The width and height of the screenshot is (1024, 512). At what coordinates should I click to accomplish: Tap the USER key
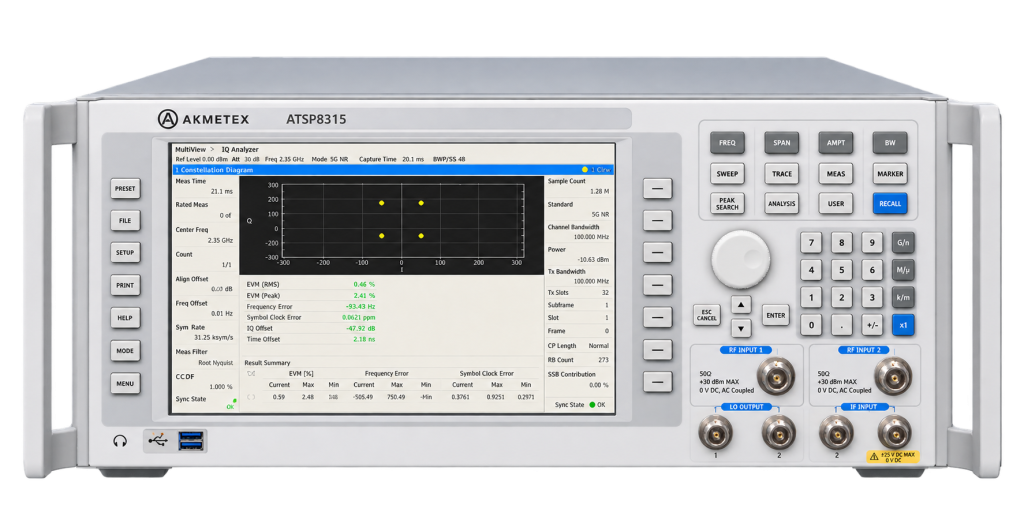tap(836, 204)
